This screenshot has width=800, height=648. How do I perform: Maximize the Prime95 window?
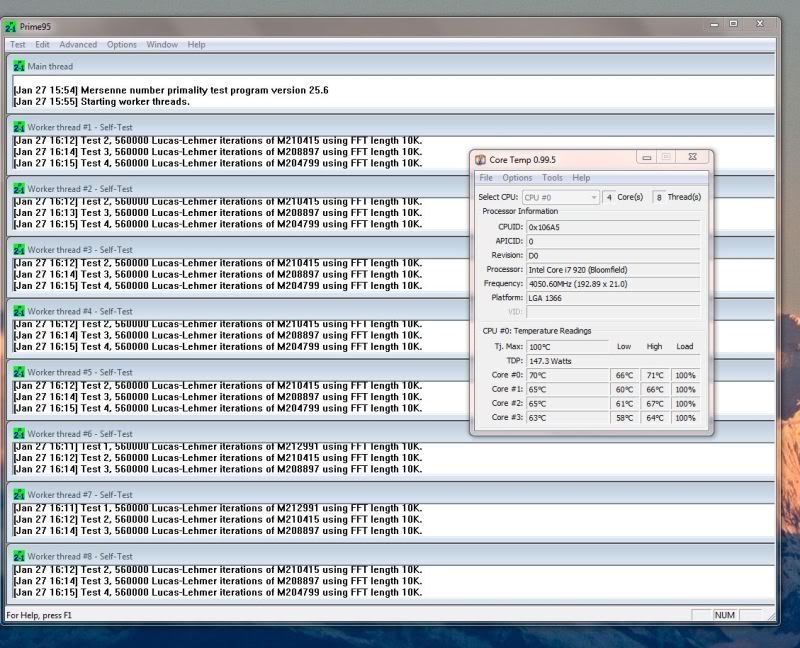click(733, 24)
